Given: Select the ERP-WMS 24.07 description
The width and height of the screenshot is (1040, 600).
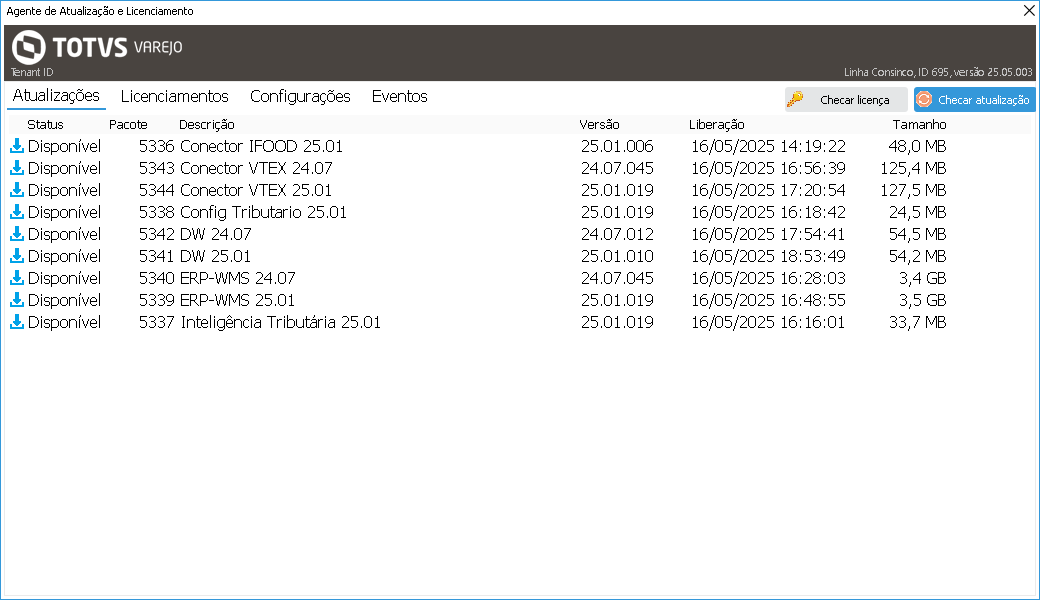Looking at the screenshot, I should [x=237, y=278].
